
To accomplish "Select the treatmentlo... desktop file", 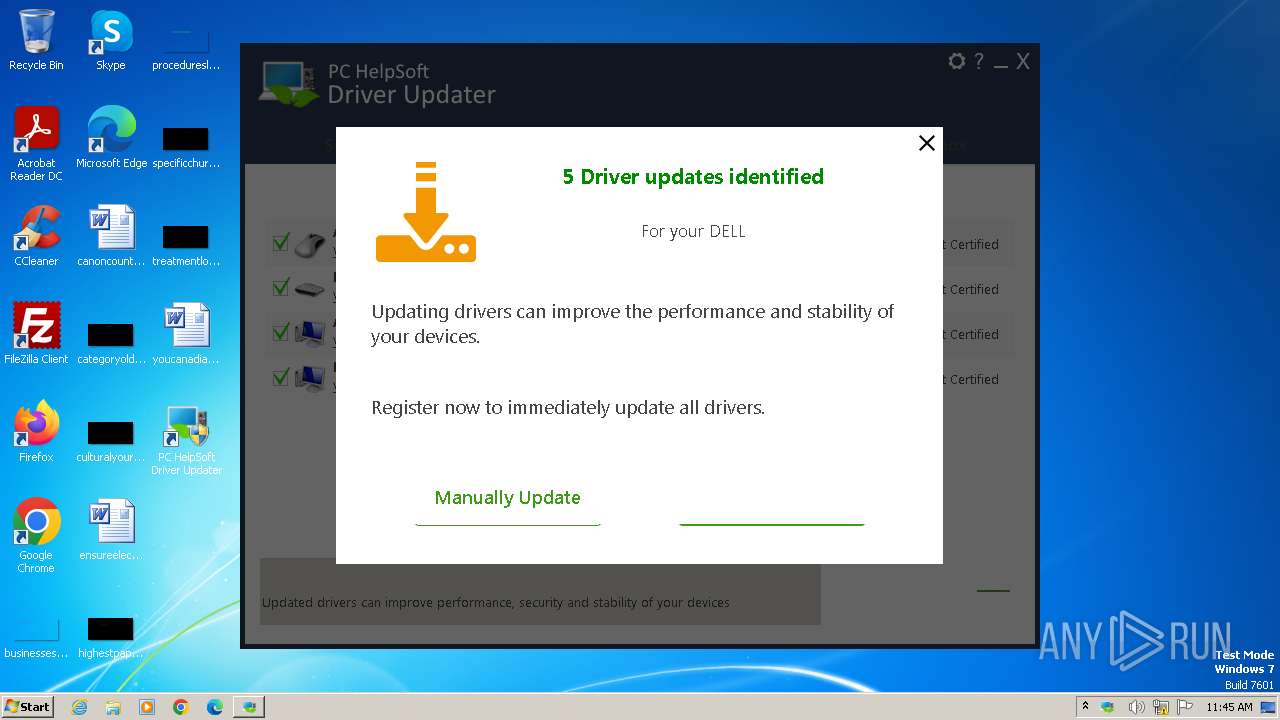I will coord(186,244).
